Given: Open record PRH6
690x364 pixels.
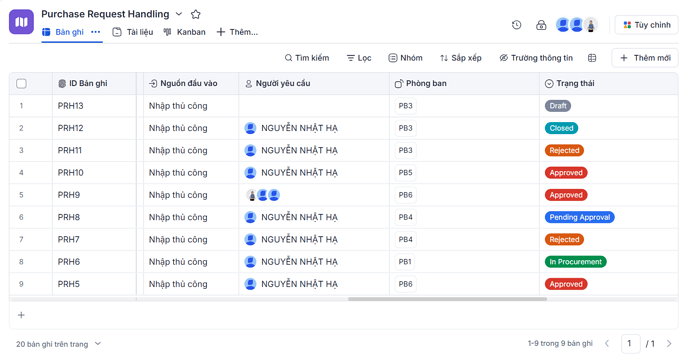Looking at the screenshot, I should pyautogui.click(x=69, y=262).
